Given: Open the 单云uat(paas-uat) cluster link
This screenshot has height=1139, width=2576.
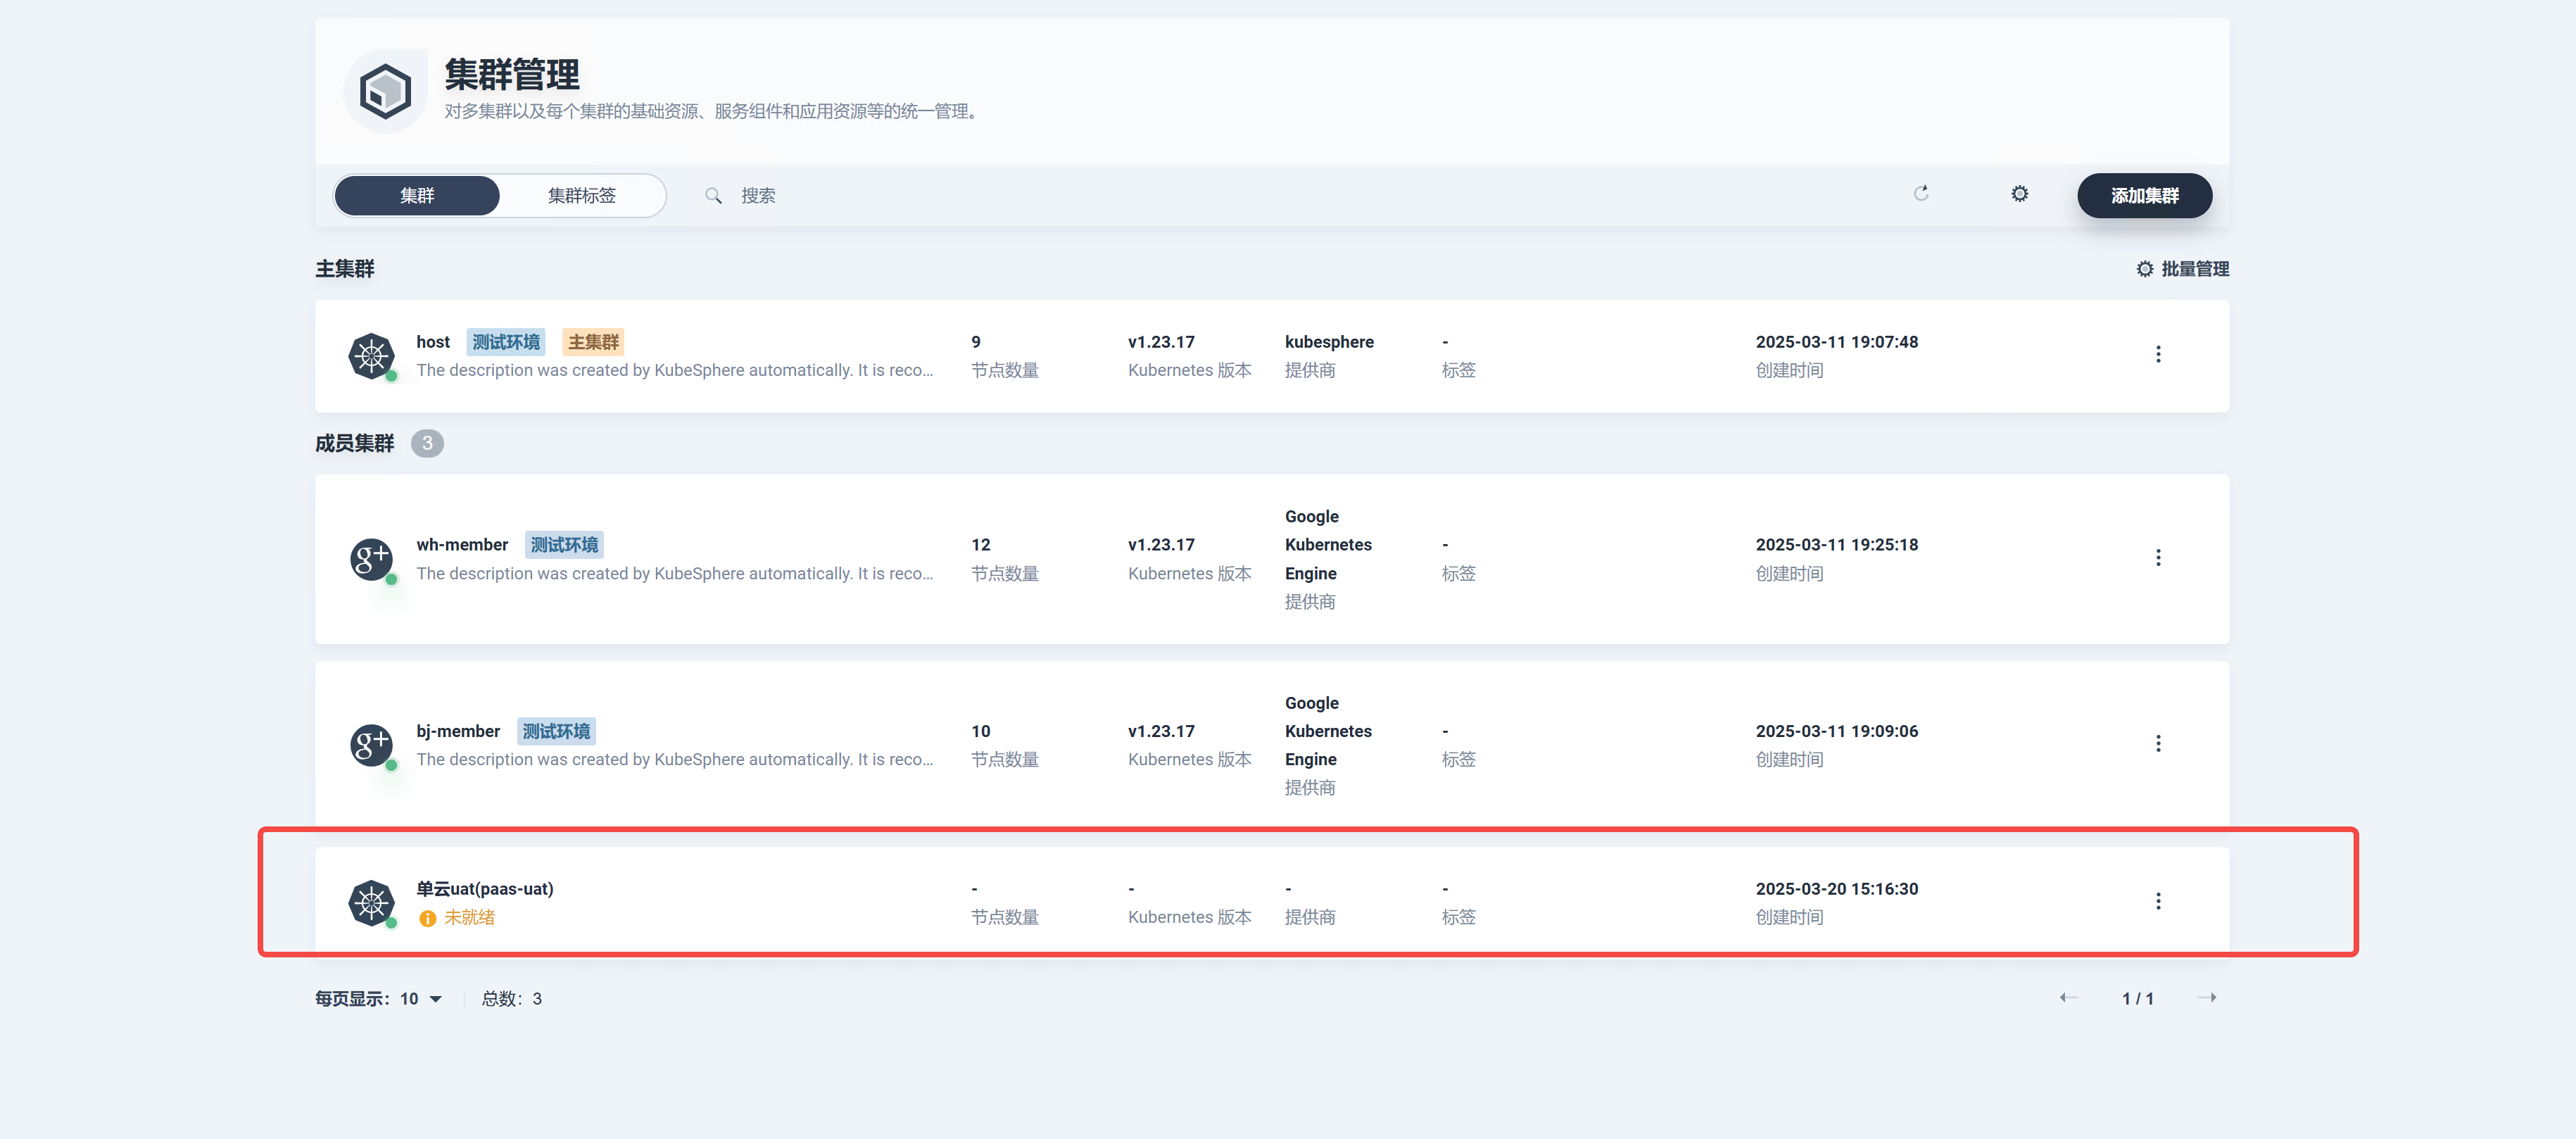Looking at the screenshot, I should [x=485, y=889].
